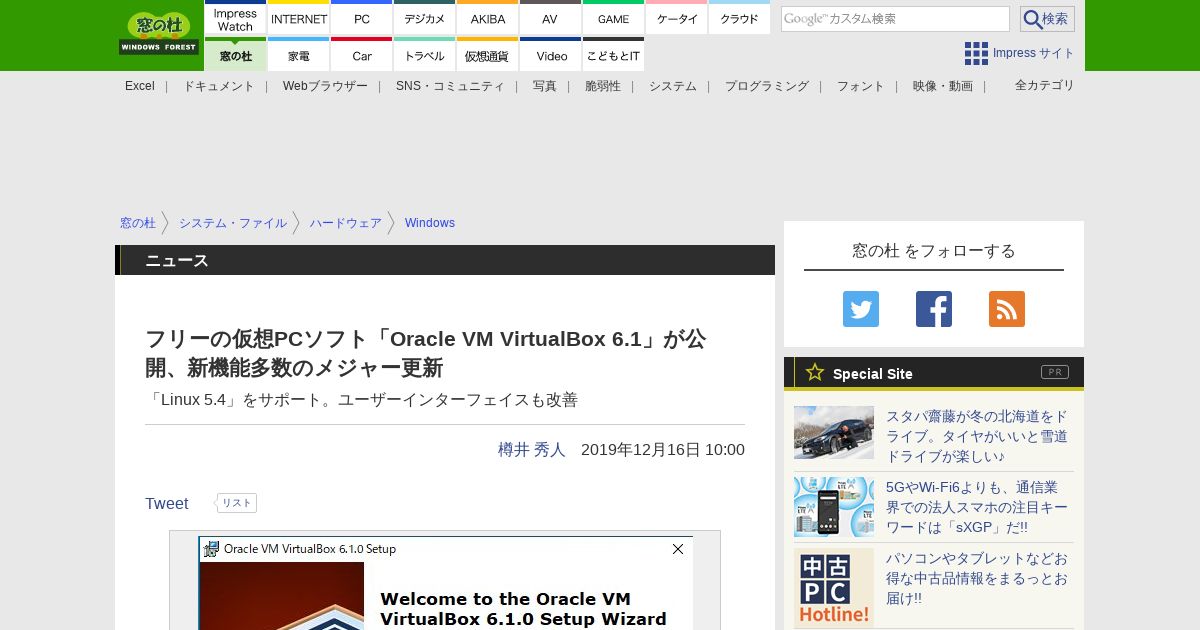The height and width of the screenshot is (630, 1200).
Task: Open the Webブラウザー category
Action: [x=325, y=86]
